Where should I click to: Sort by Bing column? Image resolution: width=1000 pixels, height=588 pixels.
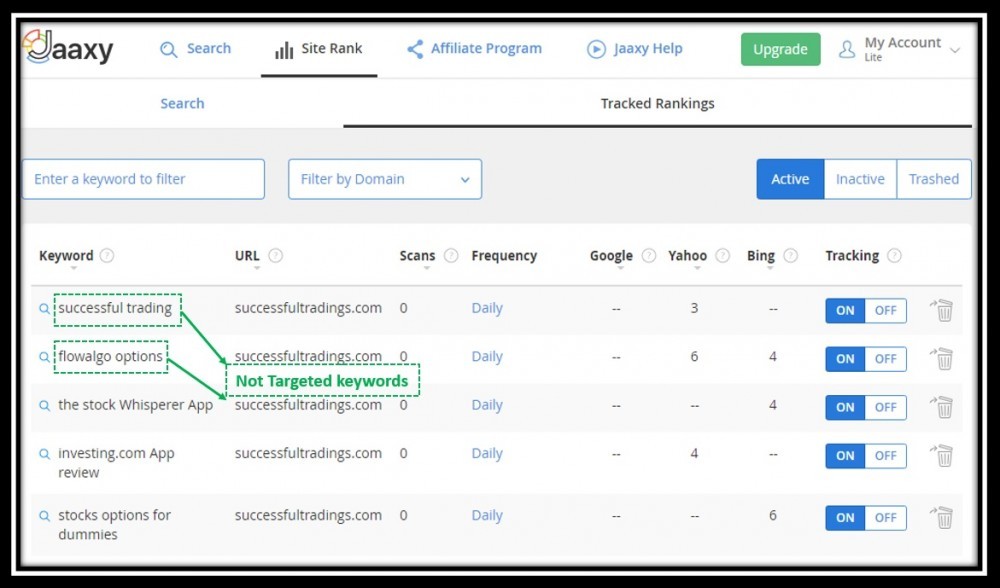pos(761,256)
